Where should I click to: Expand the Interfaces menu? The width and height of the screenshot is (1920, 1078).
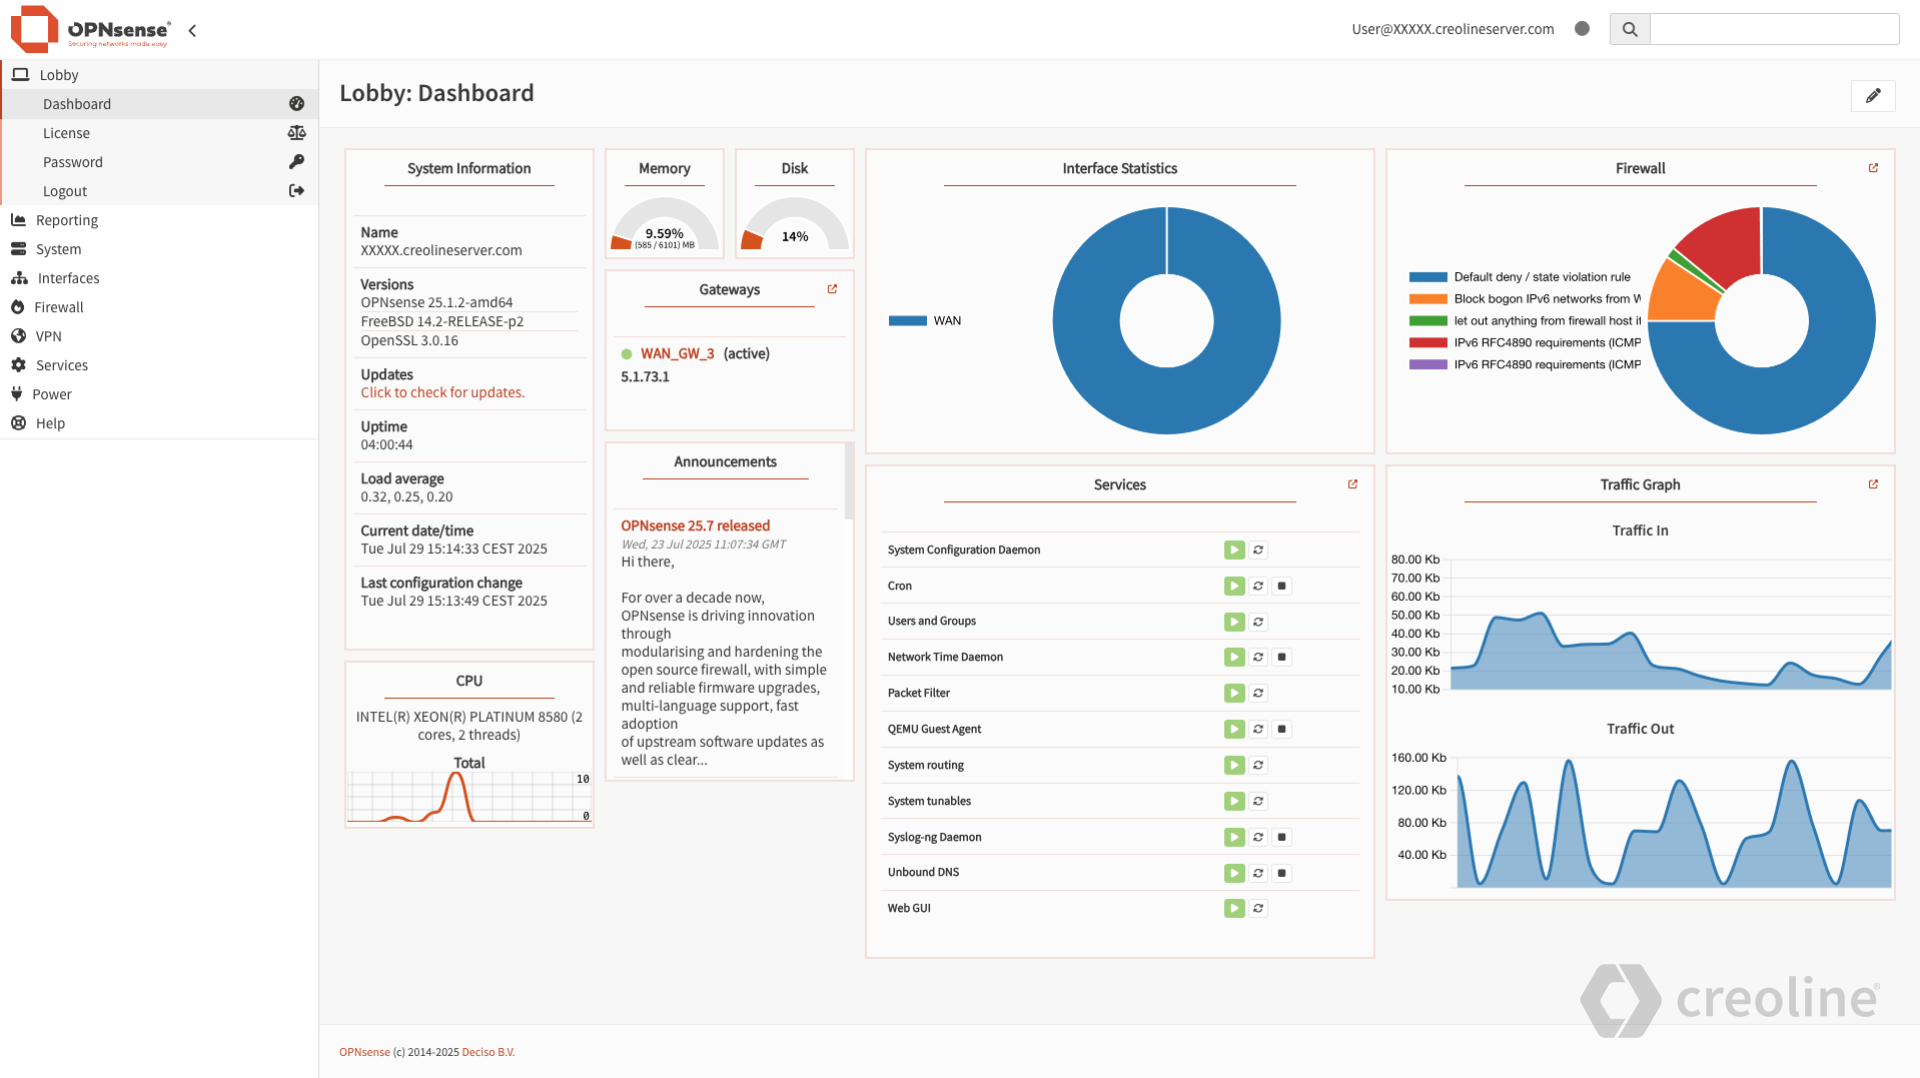pos(159,278)
